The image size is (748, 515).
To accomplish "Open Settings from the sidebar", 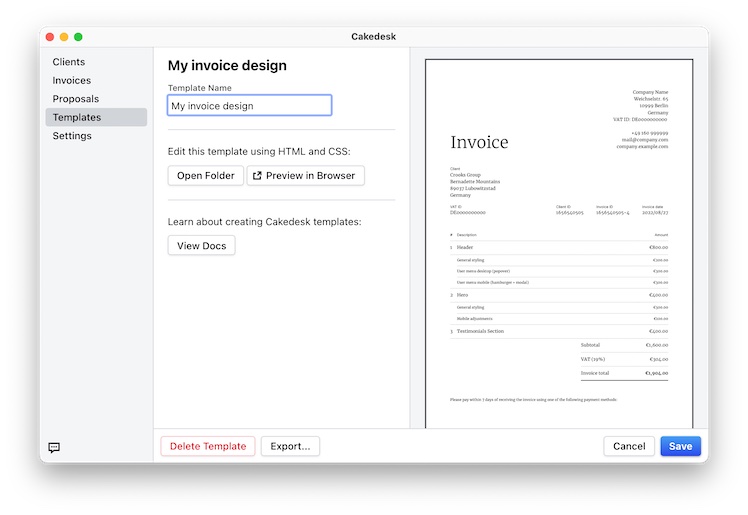I will click(x=73, y=136).
